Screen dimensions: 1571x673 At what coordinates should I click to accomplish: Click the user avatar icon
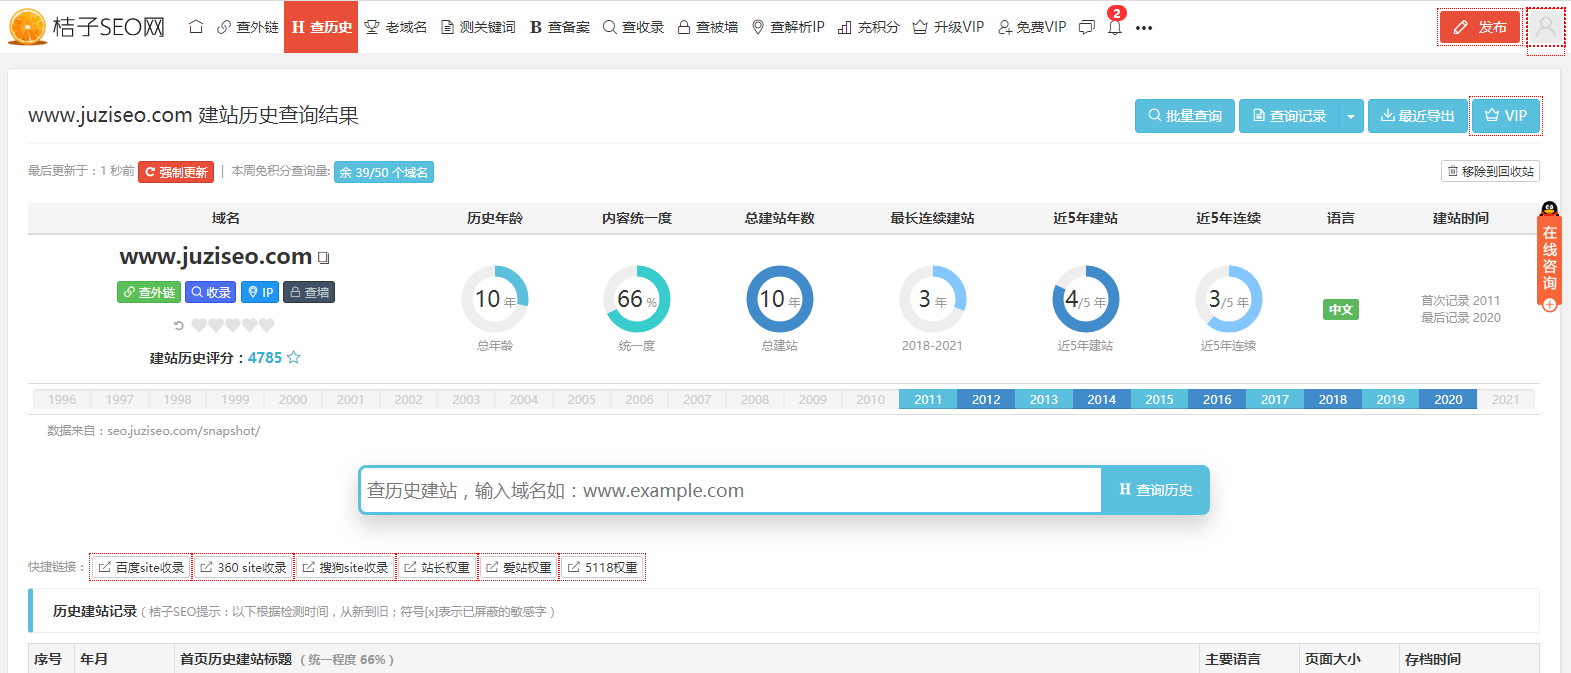[1545, 27]
